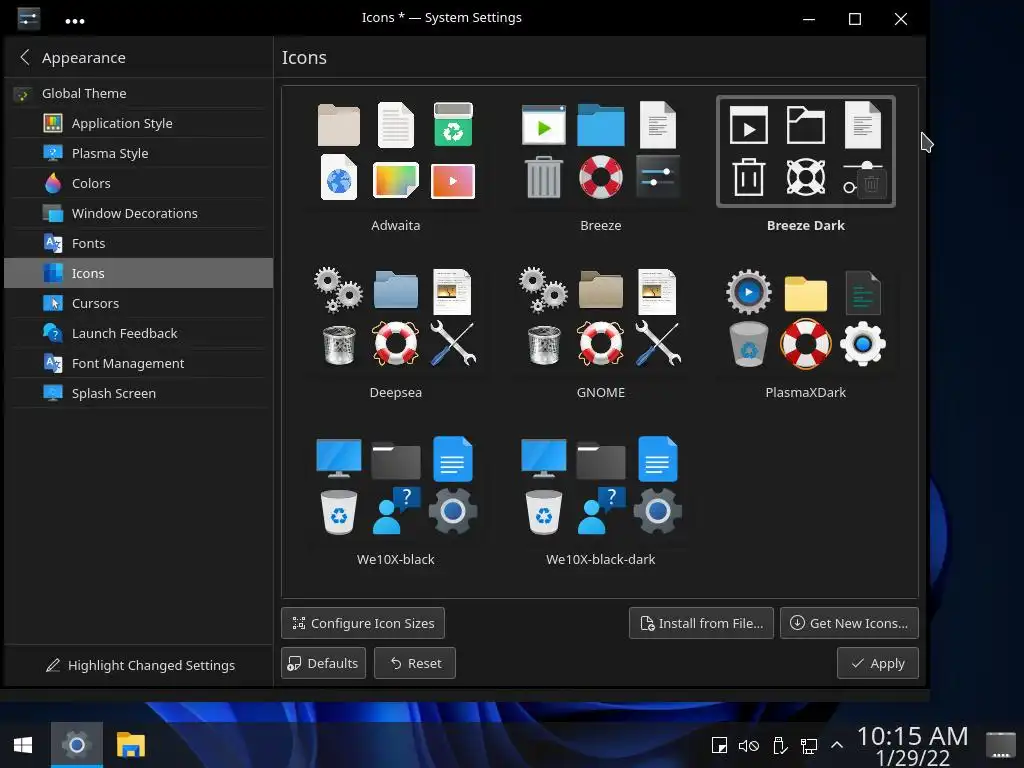This screenshot has height=768, width=1024.
Task: Go to Plasma Style page
Action: (138, 153)
